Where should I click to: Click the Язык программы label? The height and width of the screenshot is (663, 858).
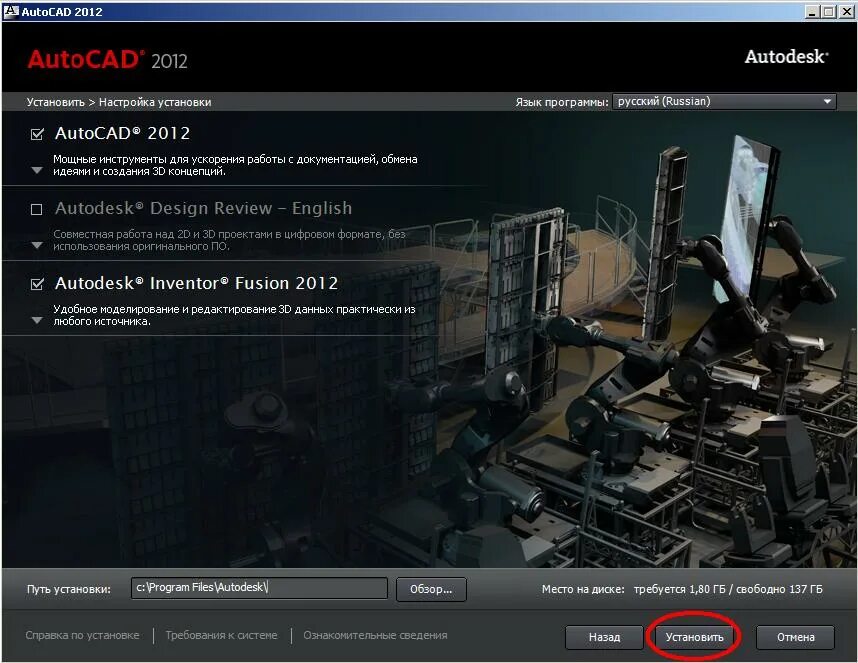[x=561, y=102]
